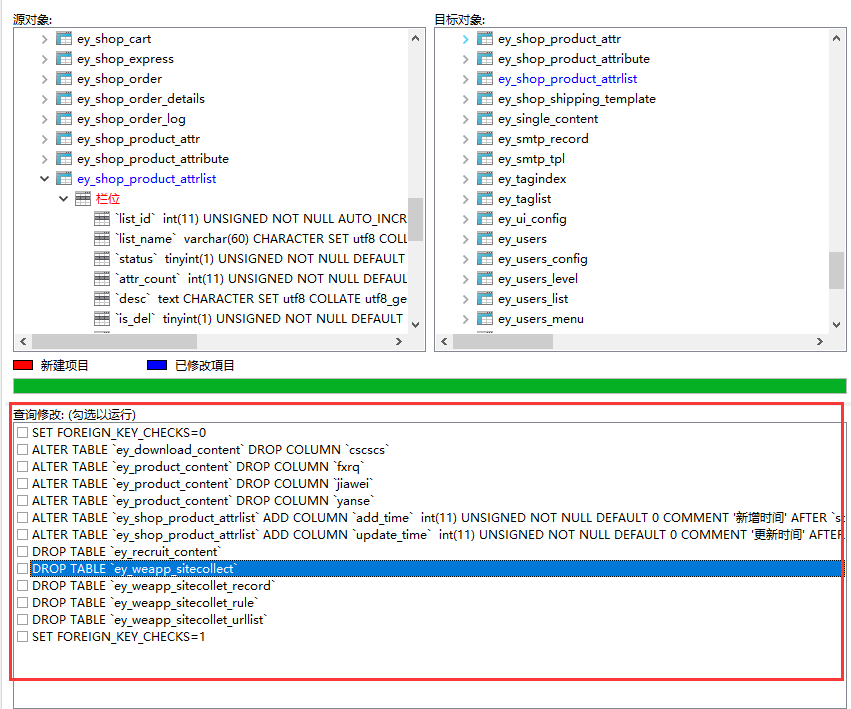Select the DROP TABLE ey_weapp_sitecollet_rule line
The height and width of the screenshot is (709, 851).
(x=144, y=603)
